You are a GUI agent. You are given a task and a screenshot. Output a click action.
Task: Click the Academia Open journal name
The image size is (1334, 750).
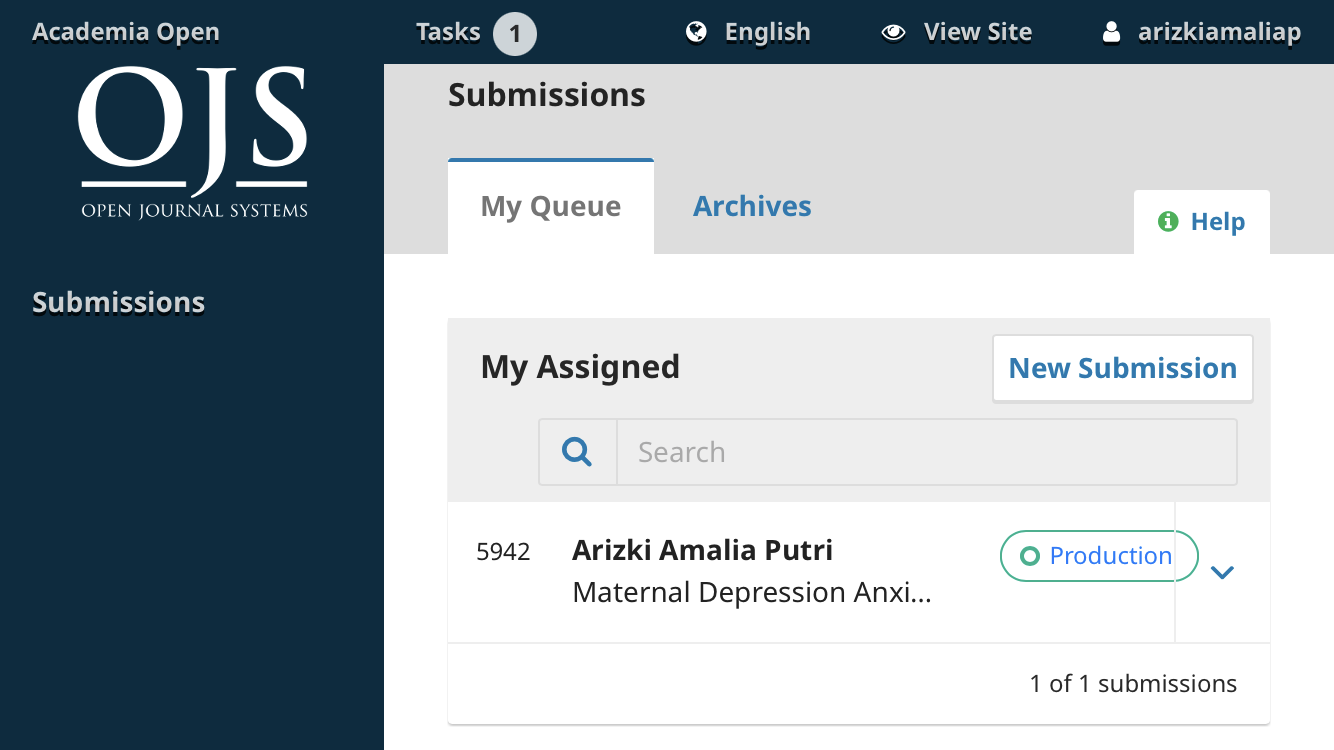click(x=126, y=32)
